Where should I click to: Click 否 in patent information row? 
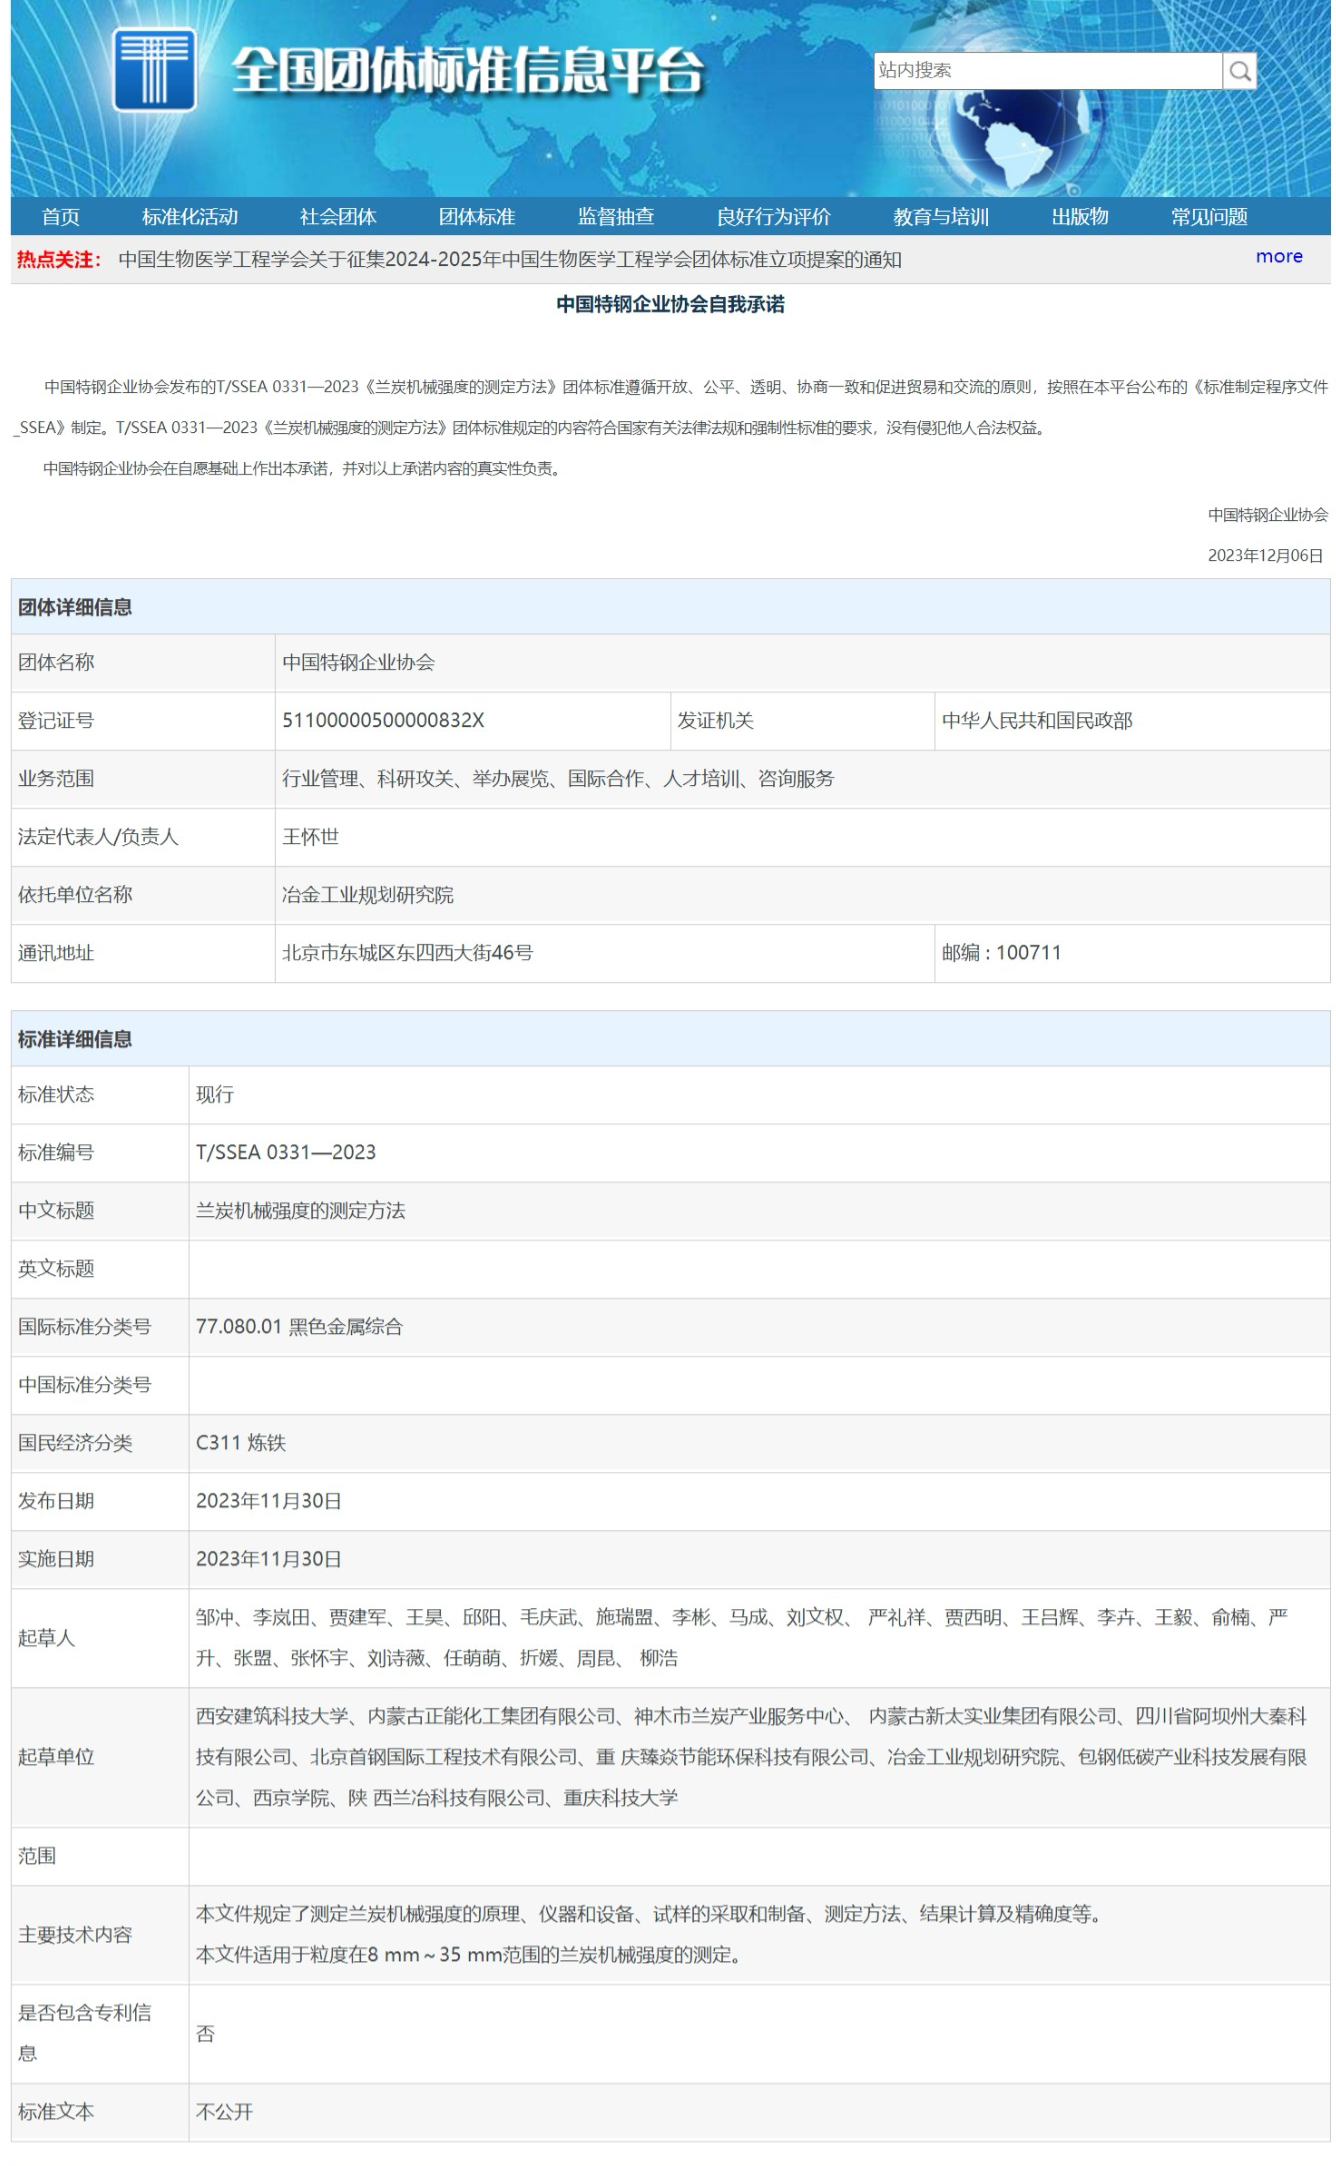point(205,2033)
